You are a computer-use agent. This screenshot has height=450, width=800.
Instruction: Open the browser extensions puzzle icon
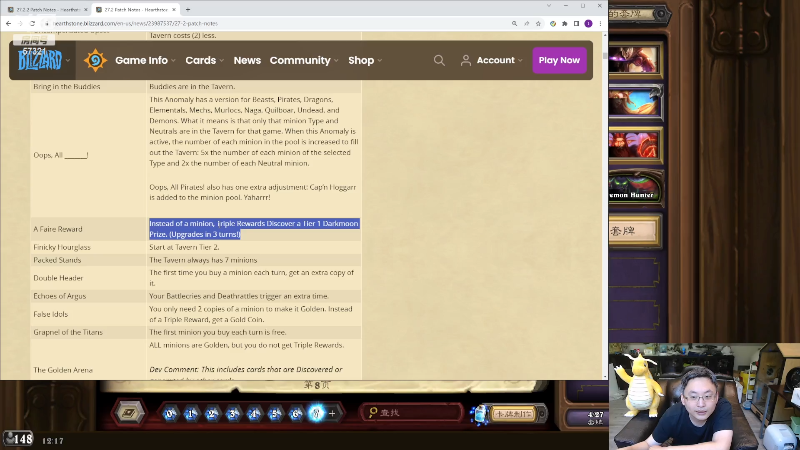(565, 23)
